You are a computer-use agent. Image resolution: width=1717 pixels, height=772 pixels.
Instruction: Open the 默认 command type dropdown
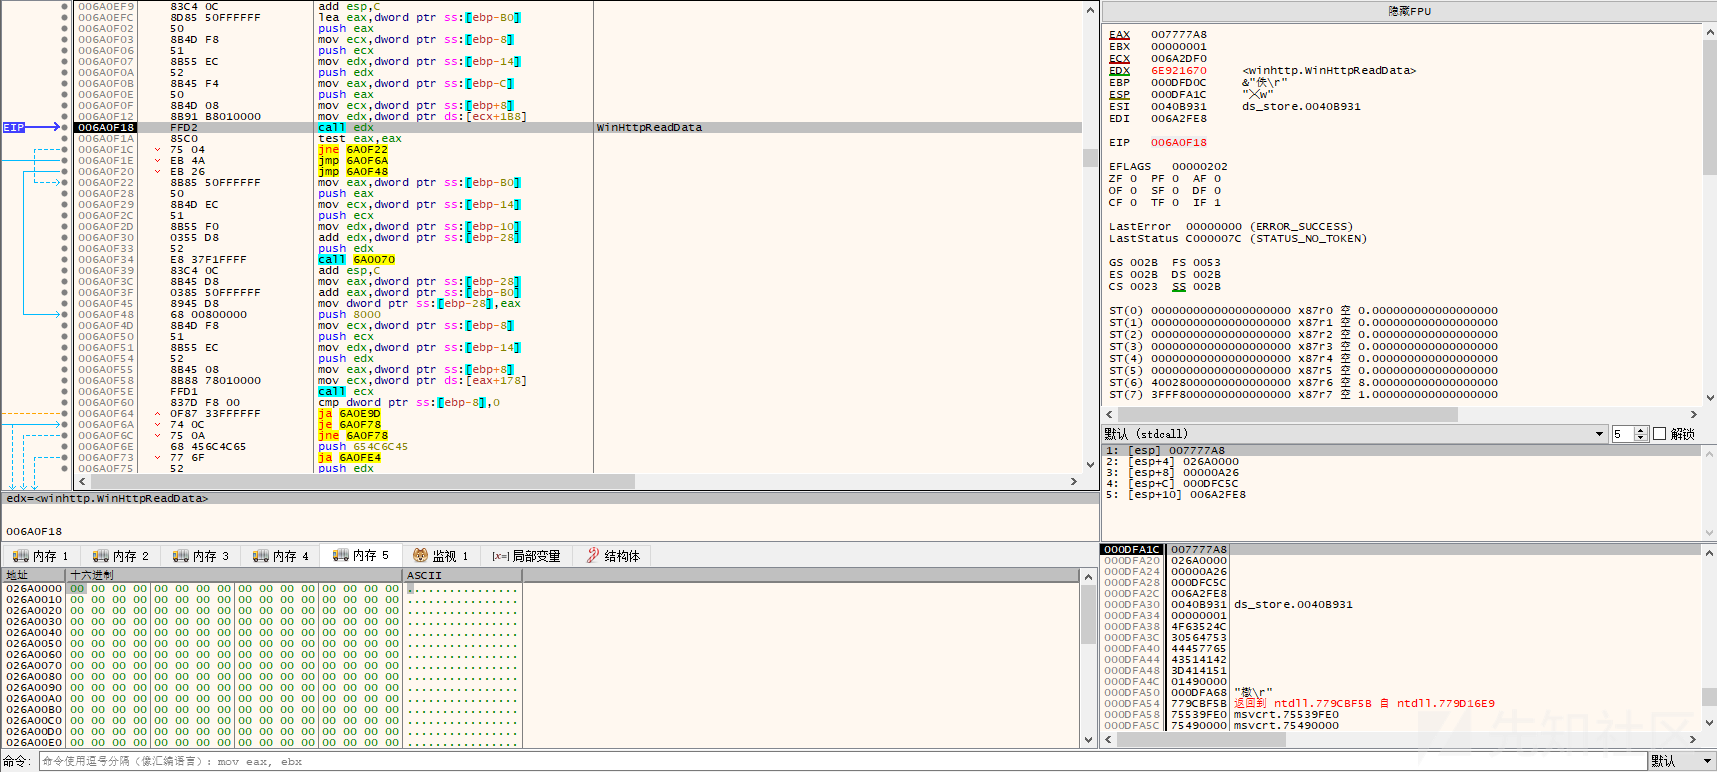[x=1682, y=761]
